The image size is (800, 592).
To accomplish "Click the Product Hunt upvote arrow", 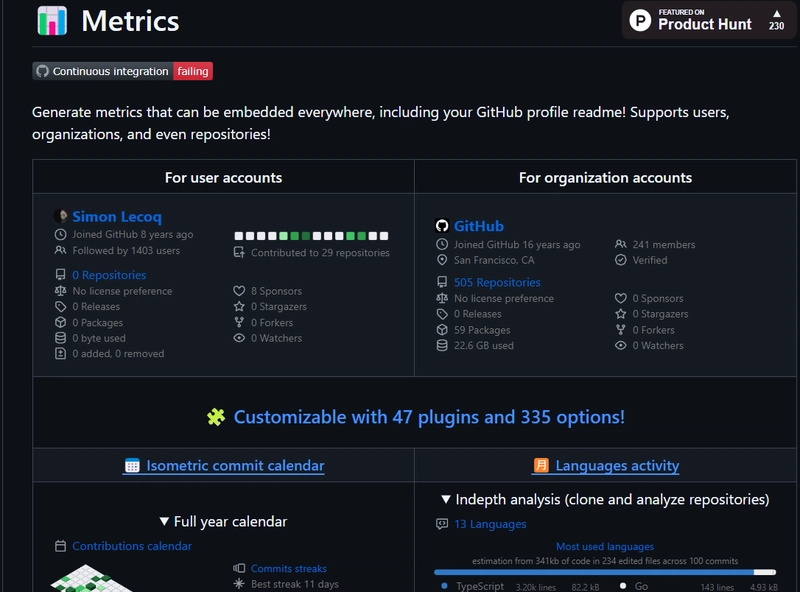I will [x=777, y=14].
